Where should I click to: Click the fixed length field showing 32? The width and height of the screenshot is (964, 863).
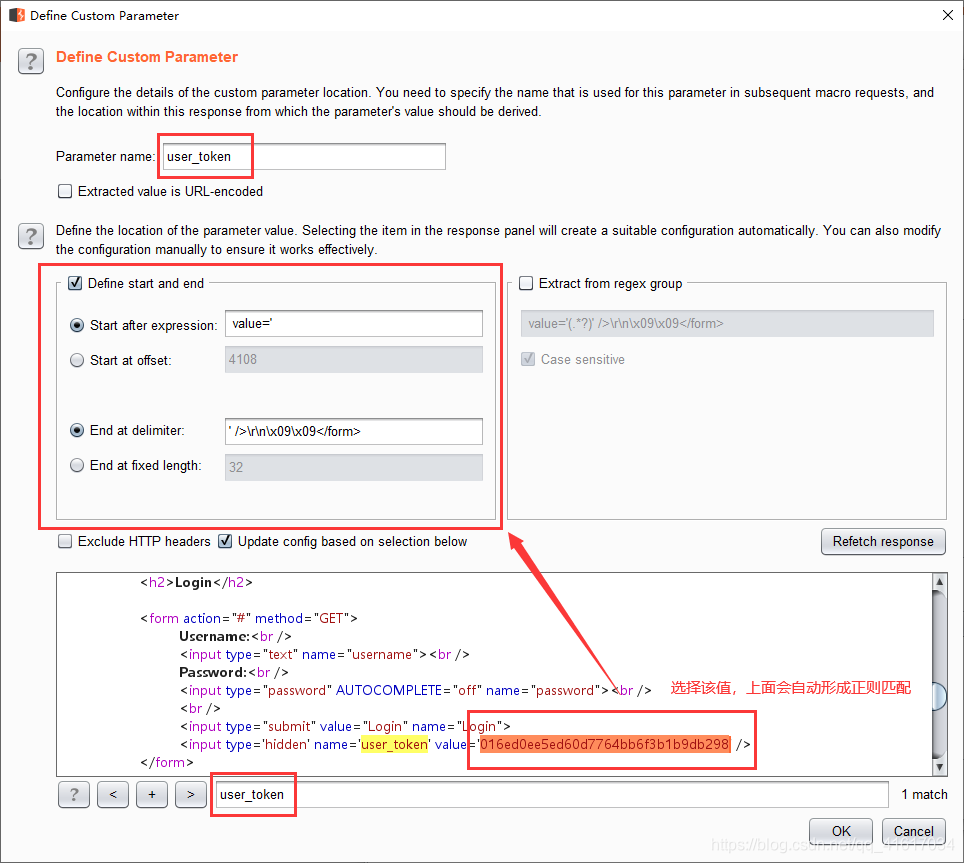(x=354, y=467)
